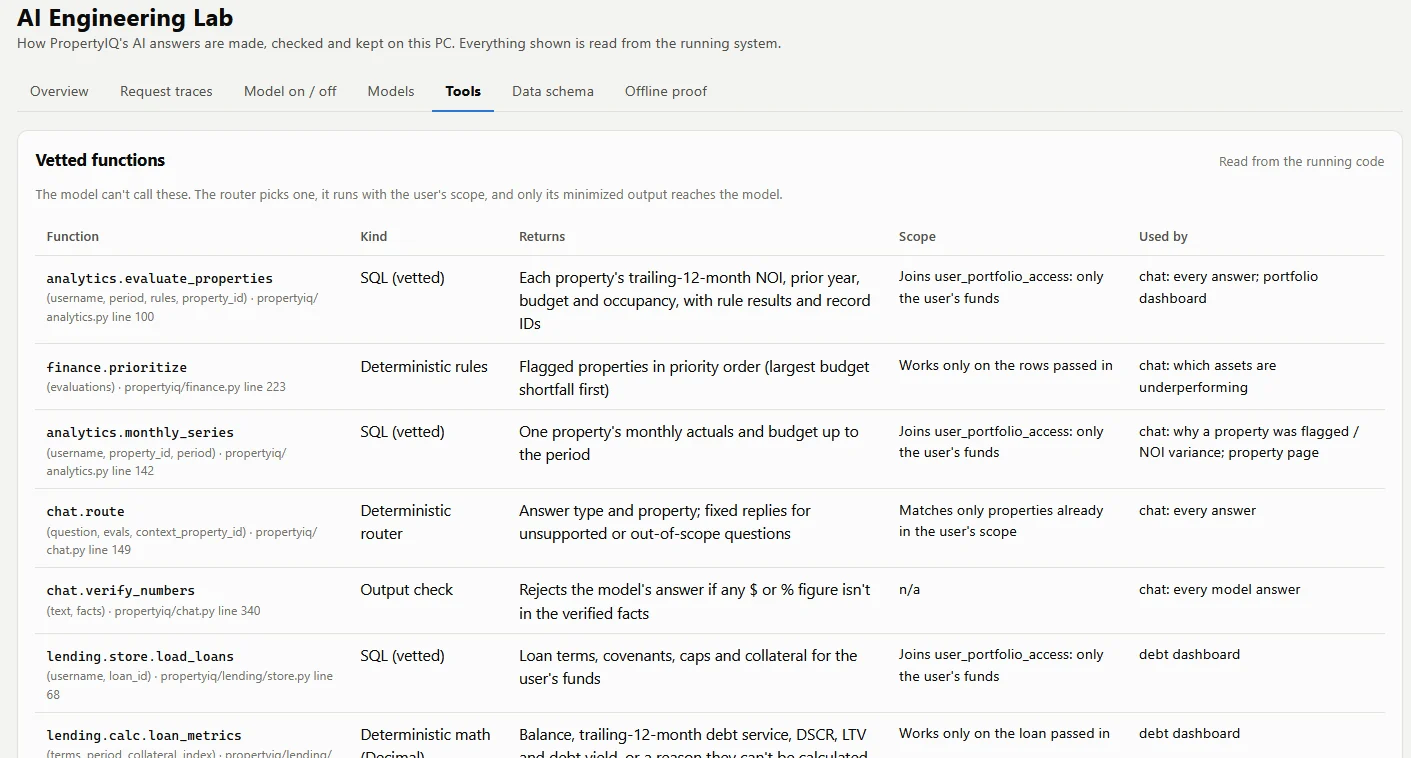Click 'debt dashboard' in load_loans row

point(1189,655)
